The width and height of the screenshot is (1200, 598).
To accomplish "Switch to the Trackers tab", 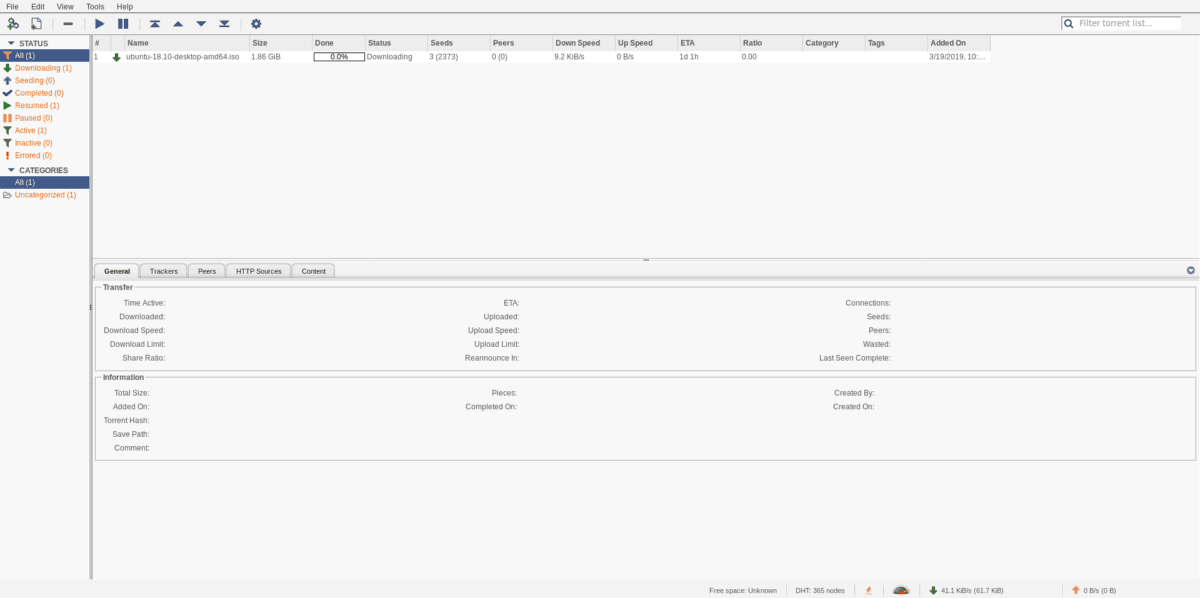I will (x=163, y=270).
